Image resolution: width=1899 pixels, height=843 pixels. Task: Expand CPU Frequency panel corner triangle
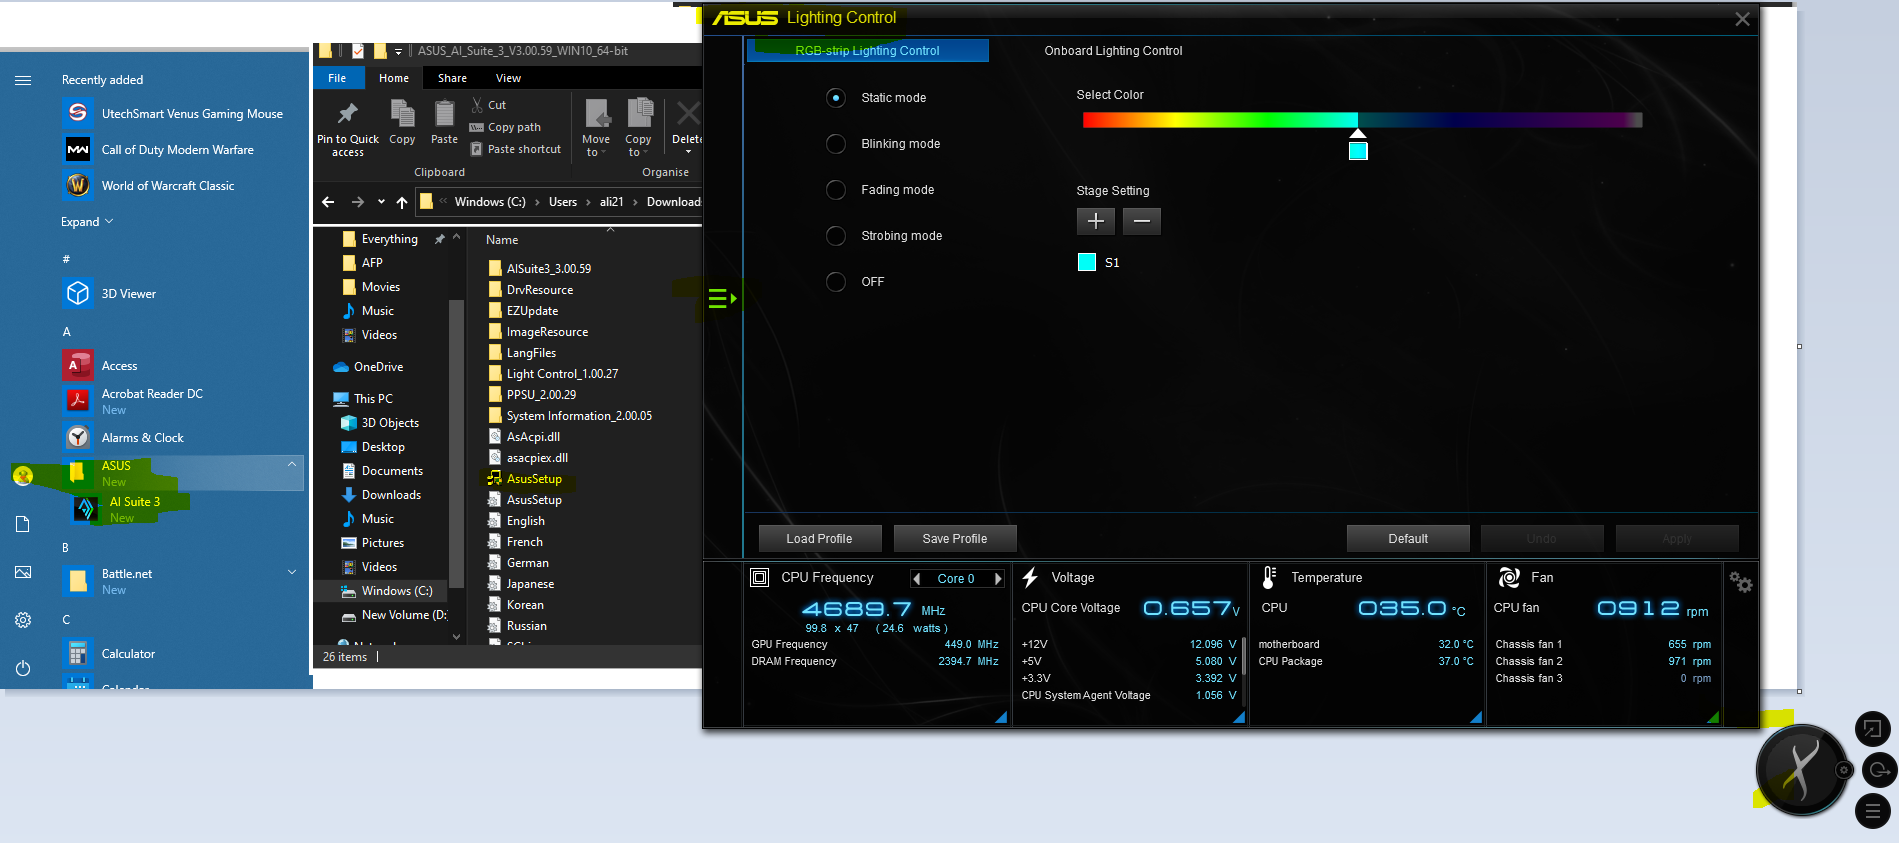1001,717
